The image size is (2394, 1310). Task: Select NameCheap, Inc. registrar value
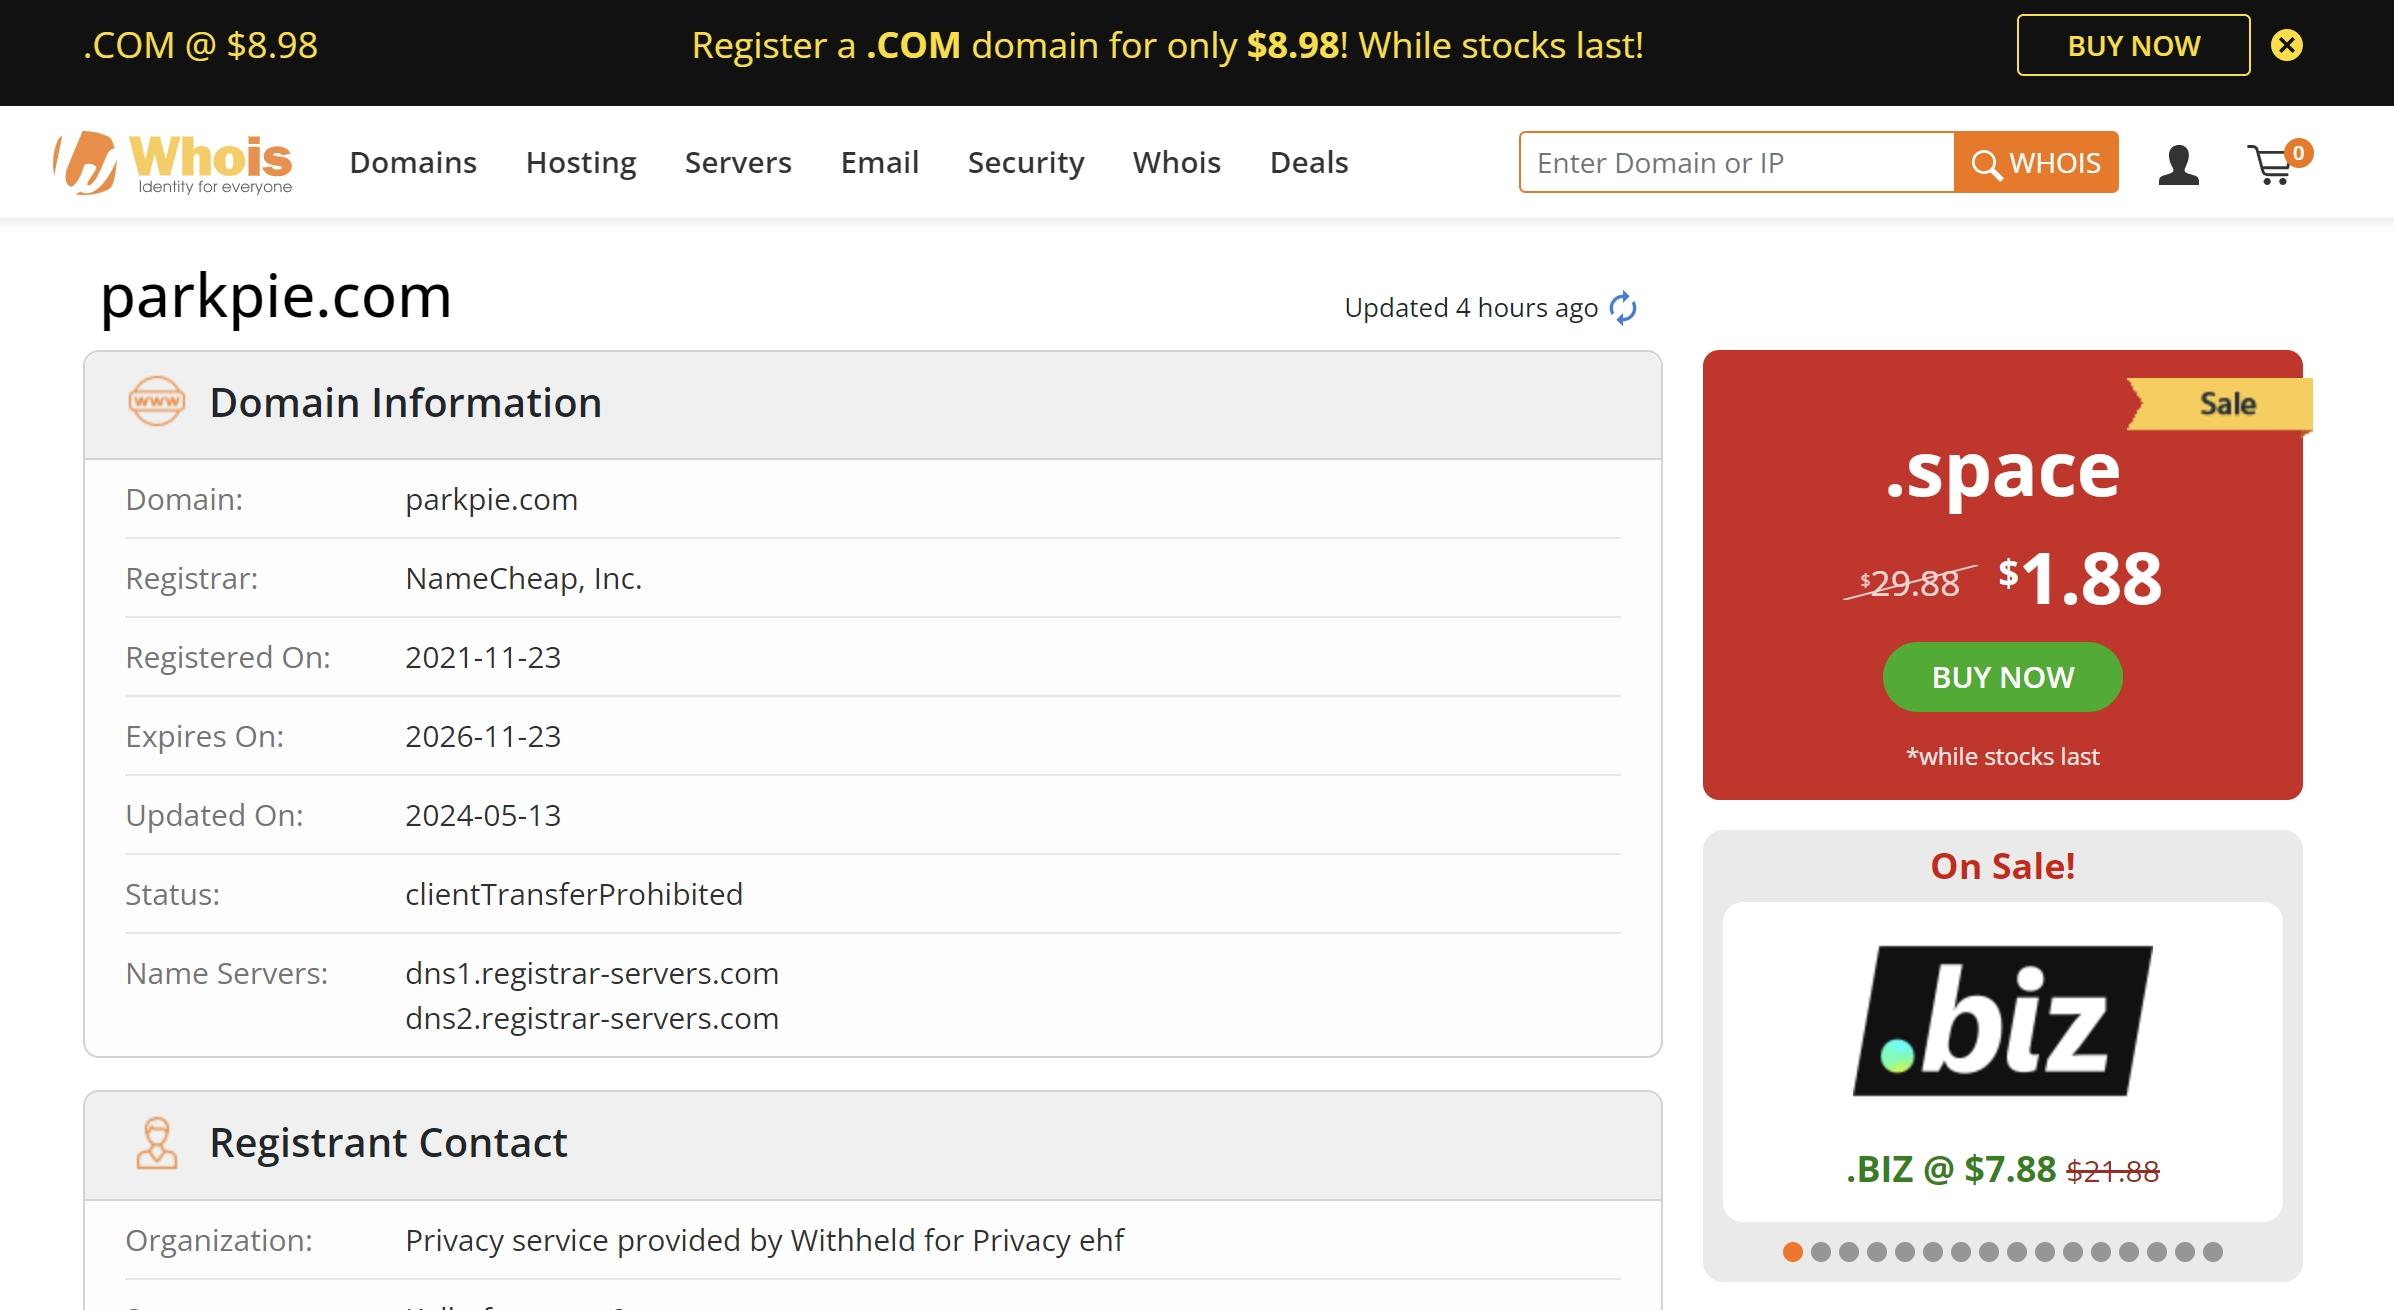(x=523, y=578)
